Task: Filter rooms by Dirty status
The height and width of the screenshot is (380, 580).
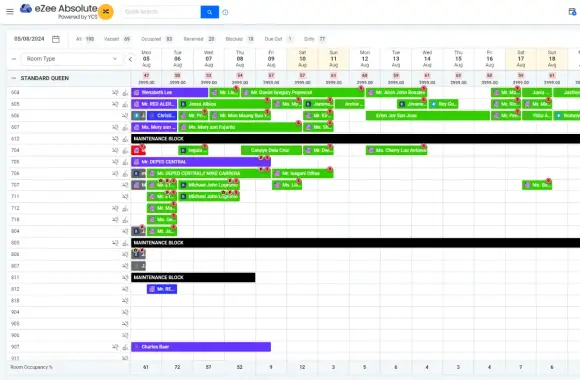Action: coord(315,39)
